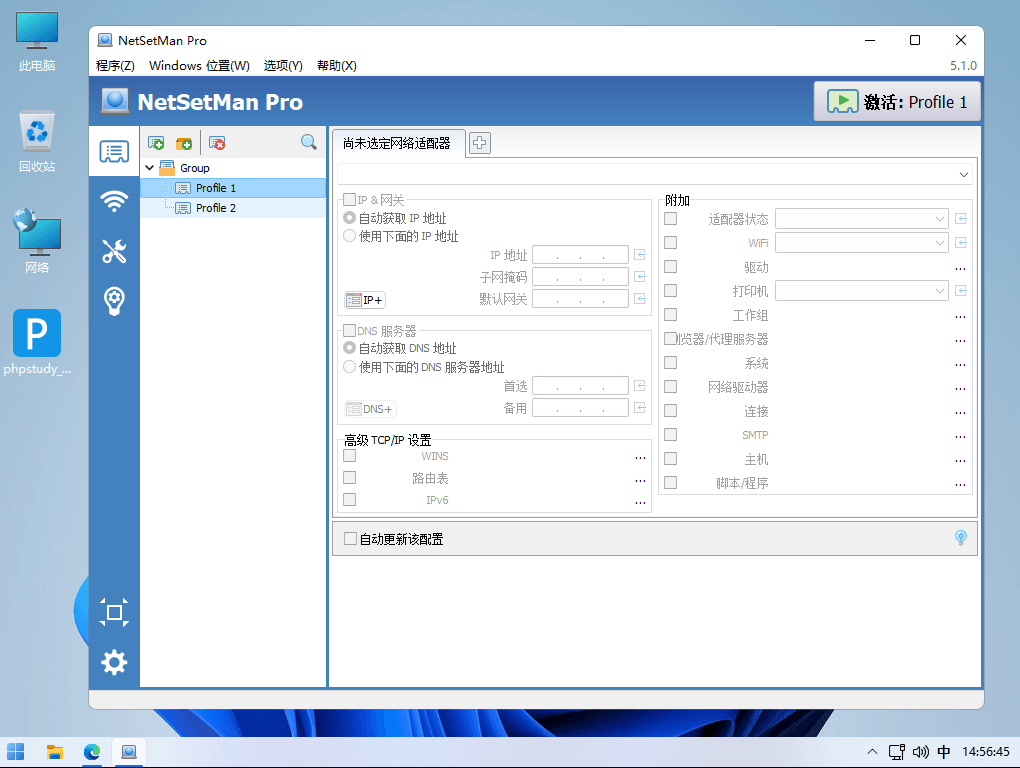Screen dimensions: 1020x768
Task: Get current default gateway arrow icon
Action: [x=640, y=298]
